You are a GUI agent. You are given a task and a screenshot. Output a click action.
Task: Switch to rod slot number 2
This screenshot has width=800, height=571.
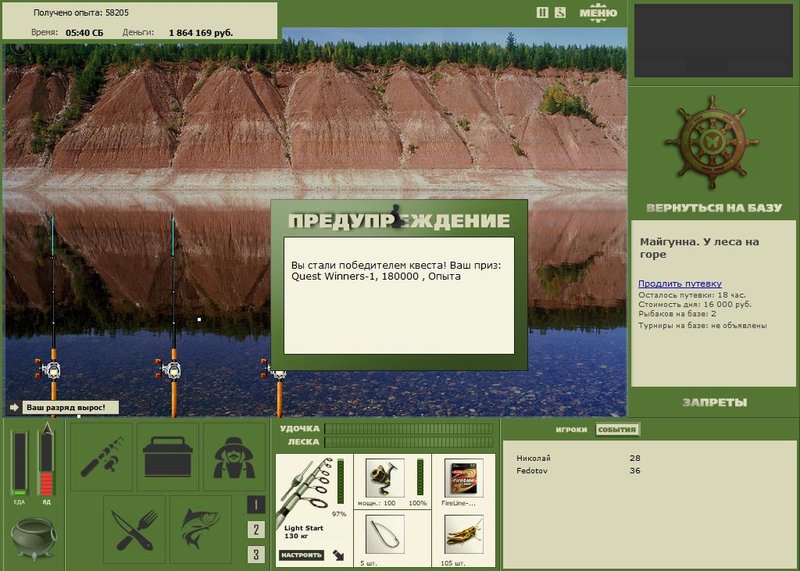coord(256,529)
